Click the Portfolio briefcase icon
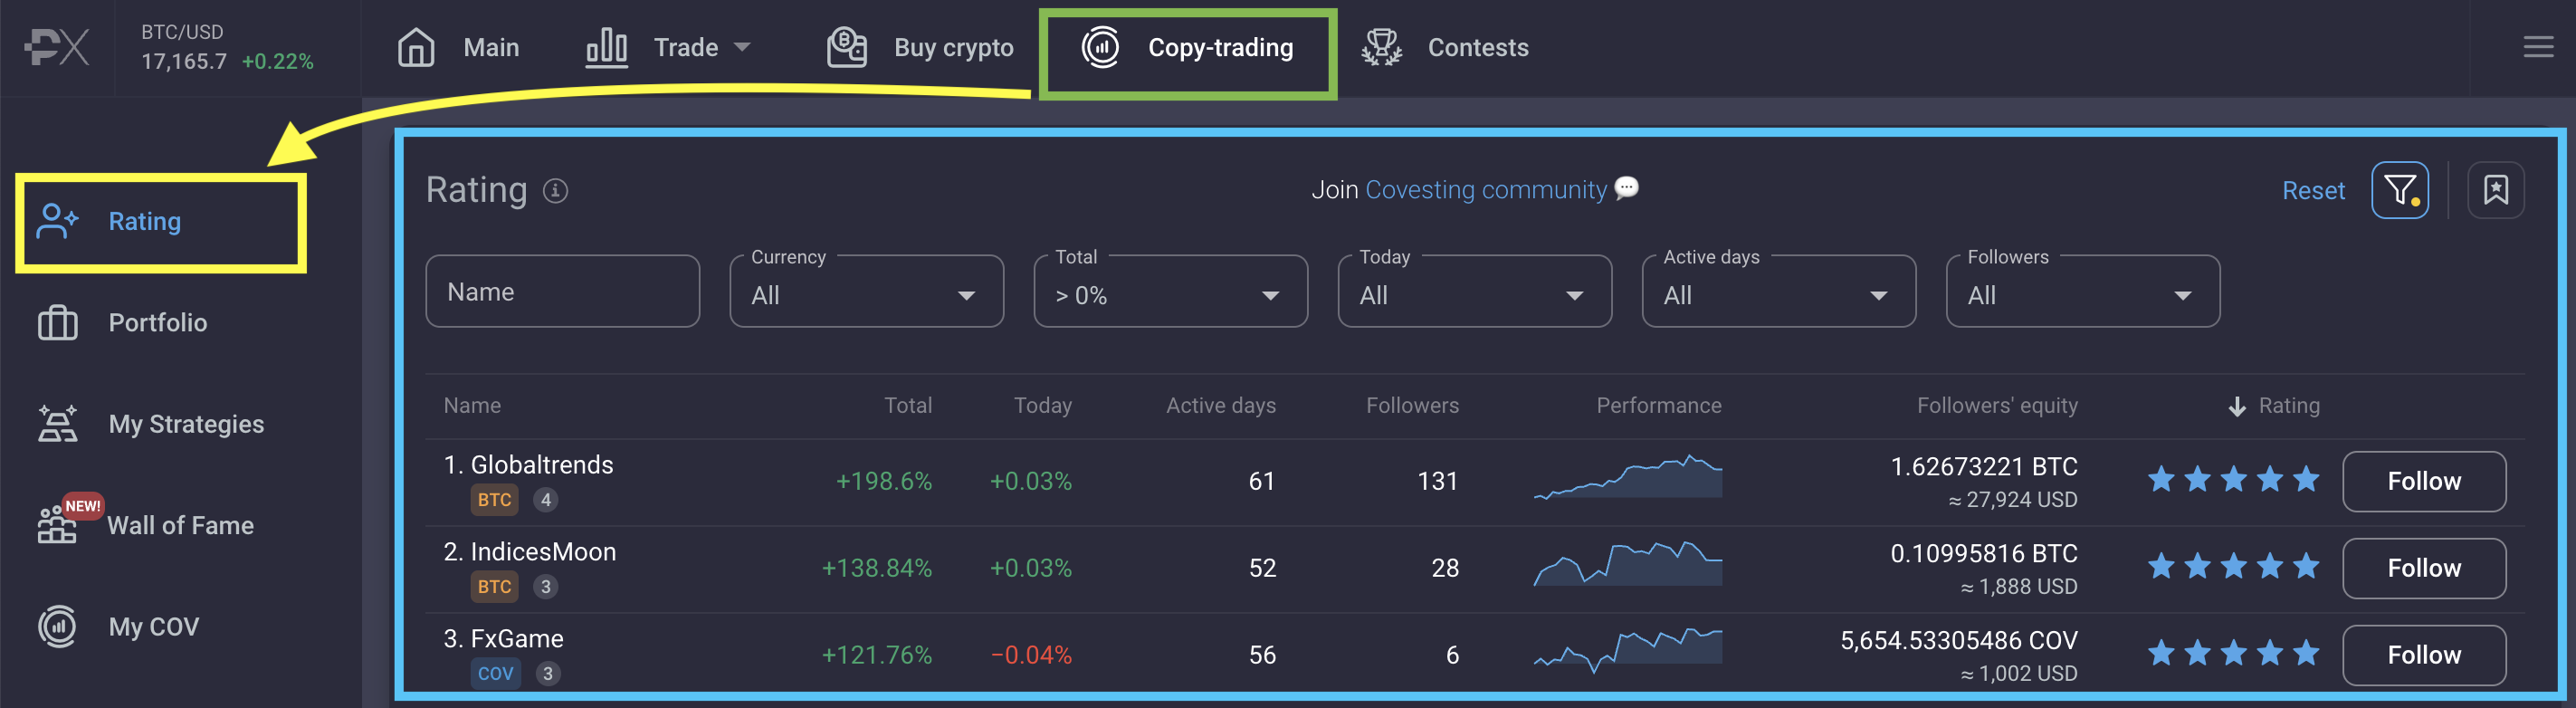This screenshot has height=708, width=2576. pos(57,323)
